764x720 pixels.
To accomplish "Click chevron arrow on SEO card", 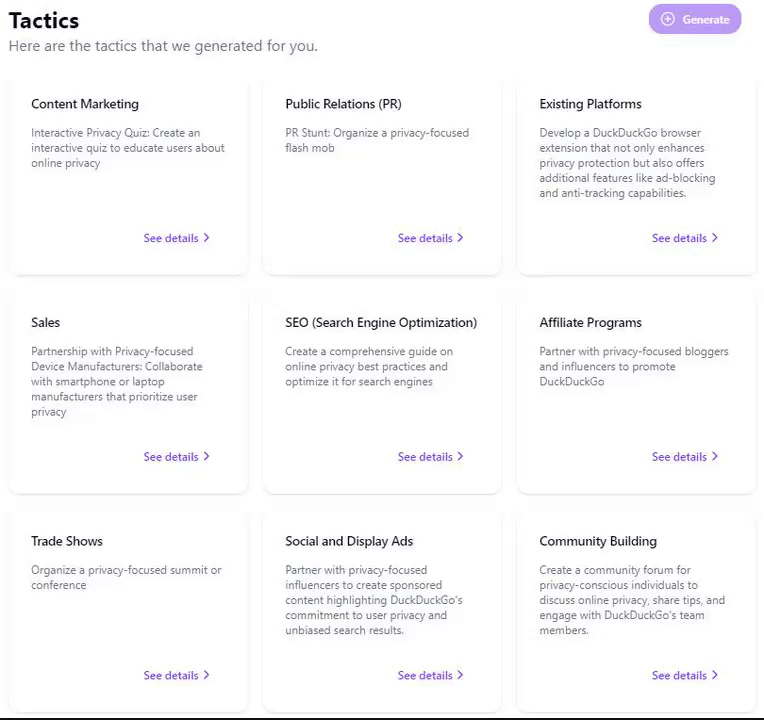I will pyautogui.click(x=461, y=457).
